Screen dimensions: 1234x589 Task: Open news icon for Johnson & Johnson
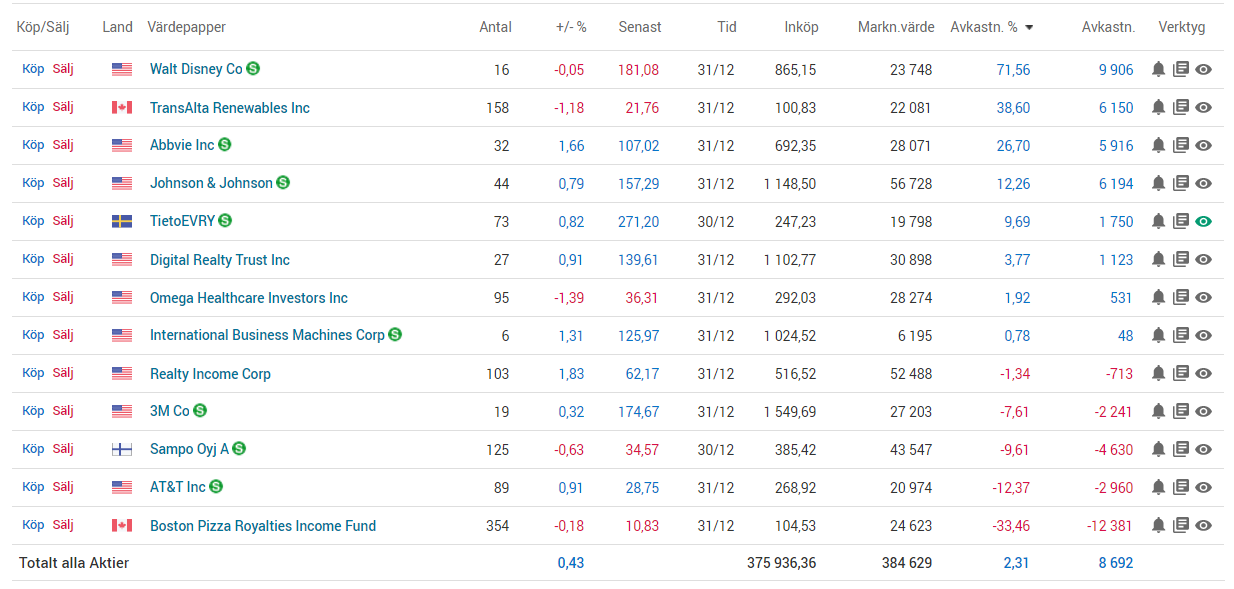pyautogui.click(x=1181, y=183)
